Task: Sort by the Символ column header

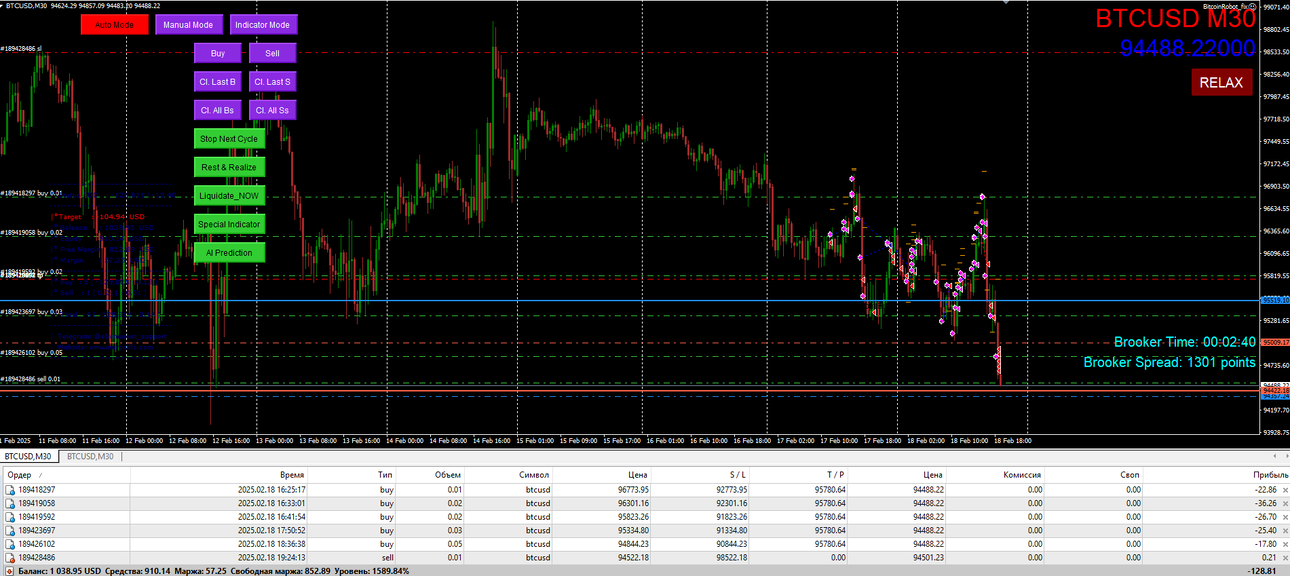Action: [x=534, y=475]
